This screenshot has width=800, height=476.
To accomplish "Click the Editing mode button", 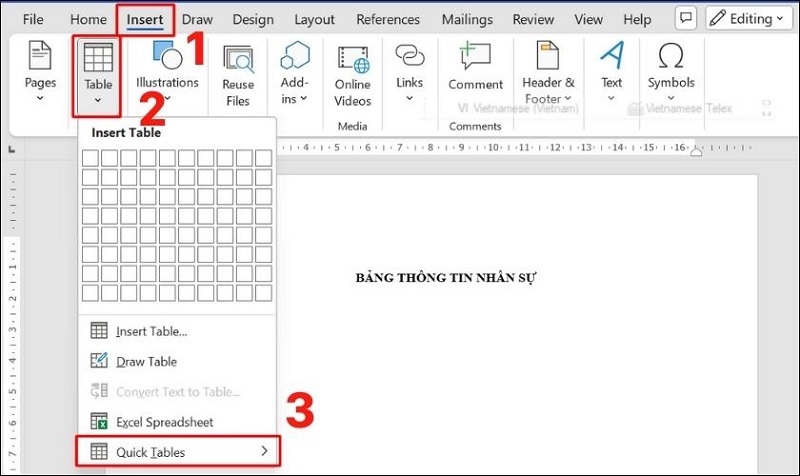I will point(744,19).
